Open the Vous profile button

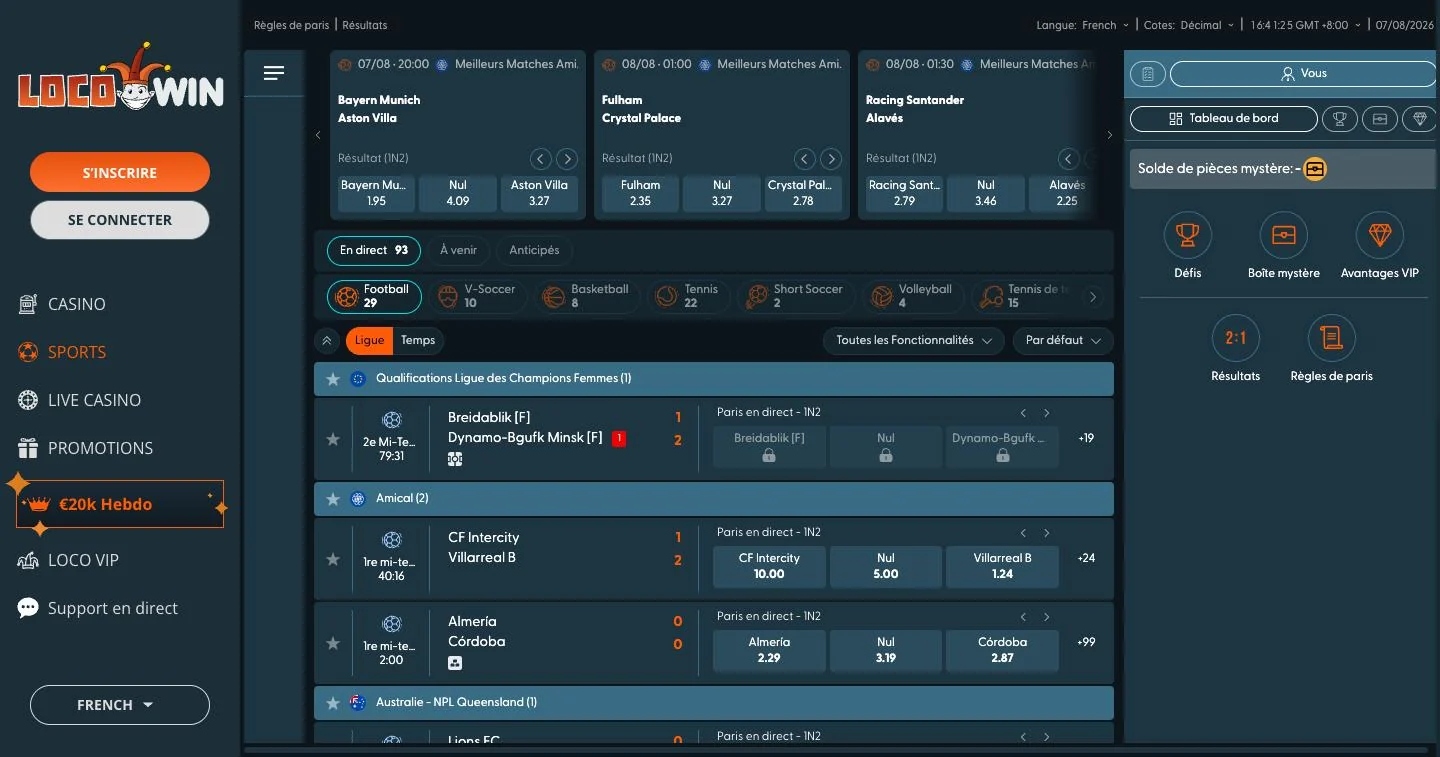click(x=1304, y=74)
